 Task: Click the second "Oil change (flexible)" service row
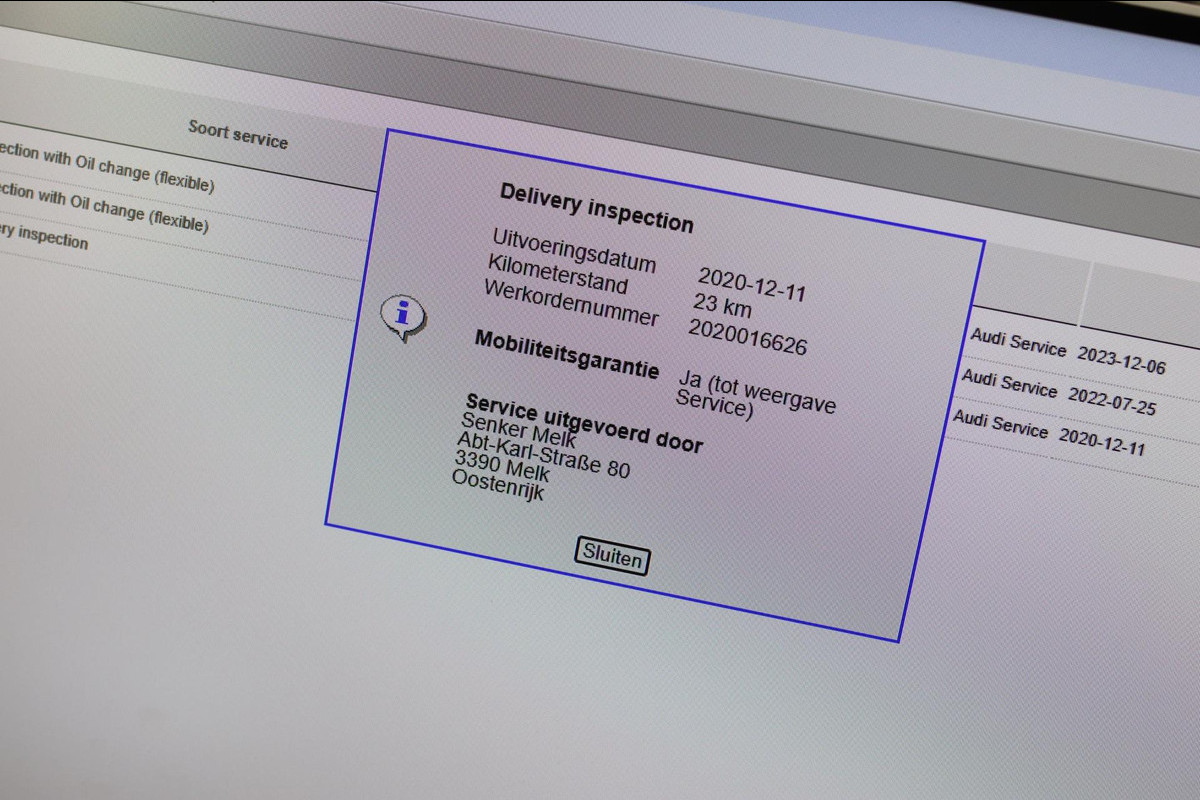click(x=103, y=207)
